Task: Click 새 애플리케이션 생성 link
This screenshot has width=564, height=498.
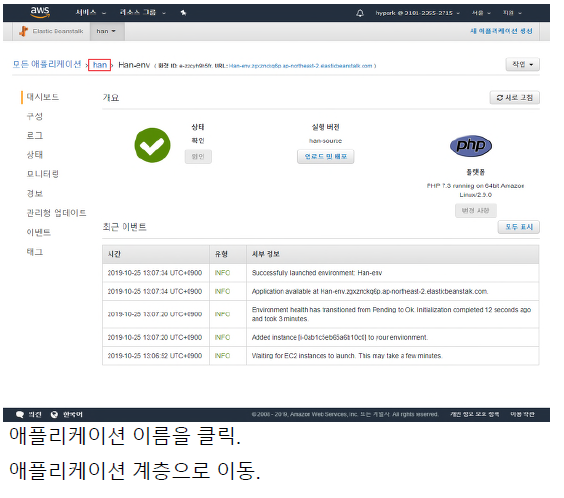Action: (x=501, y=31)
